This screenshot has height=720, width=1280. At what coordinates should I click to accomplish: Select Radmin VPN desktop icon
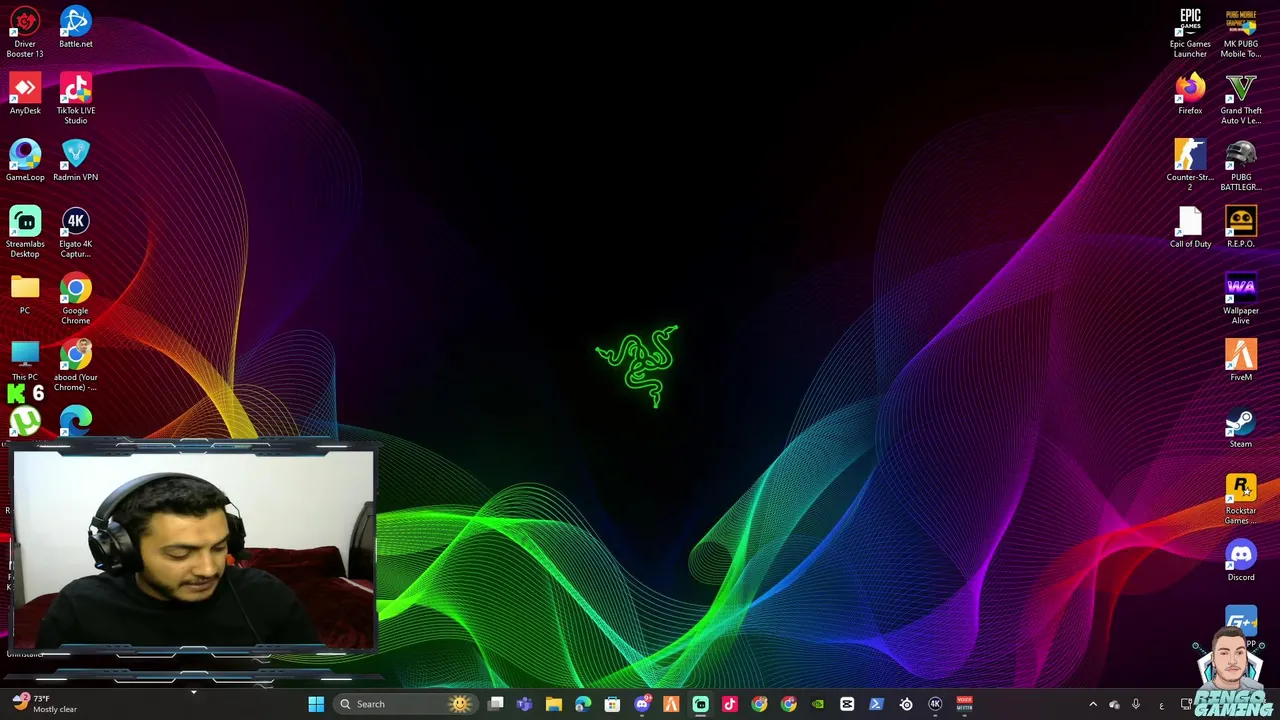[75, 161]
